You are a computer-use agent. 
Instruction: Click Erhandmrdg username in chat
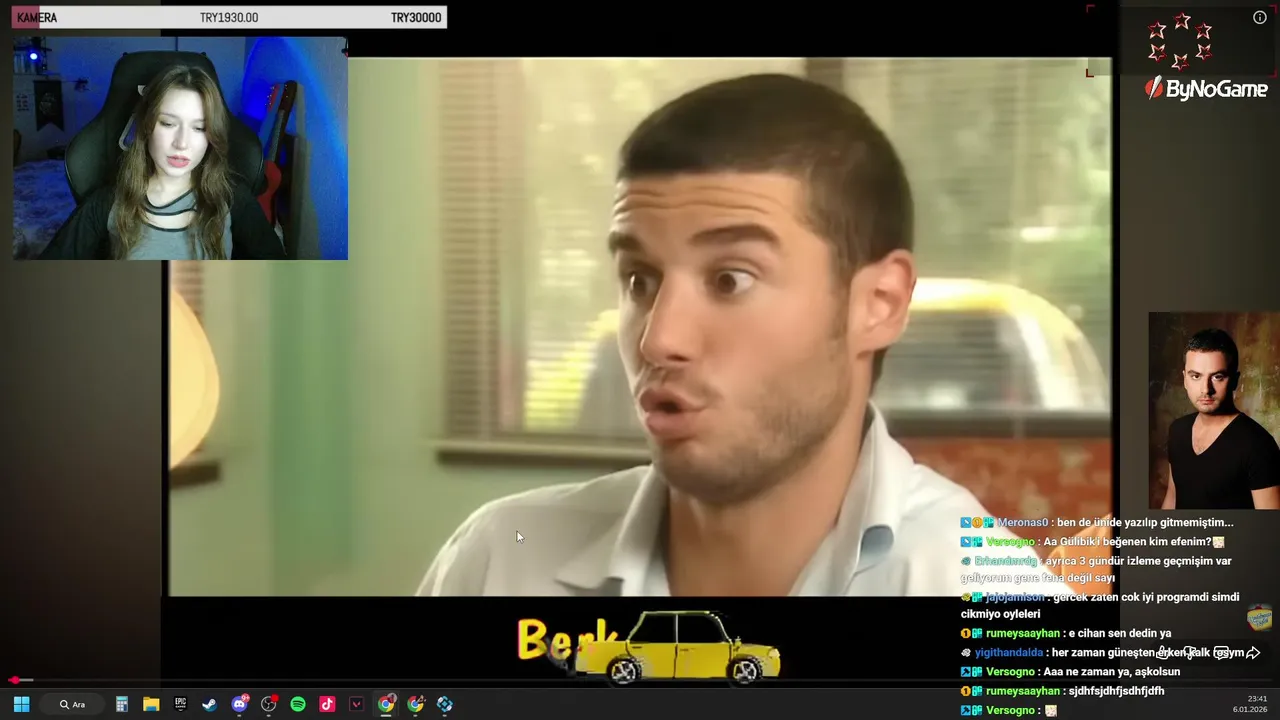1007,561
